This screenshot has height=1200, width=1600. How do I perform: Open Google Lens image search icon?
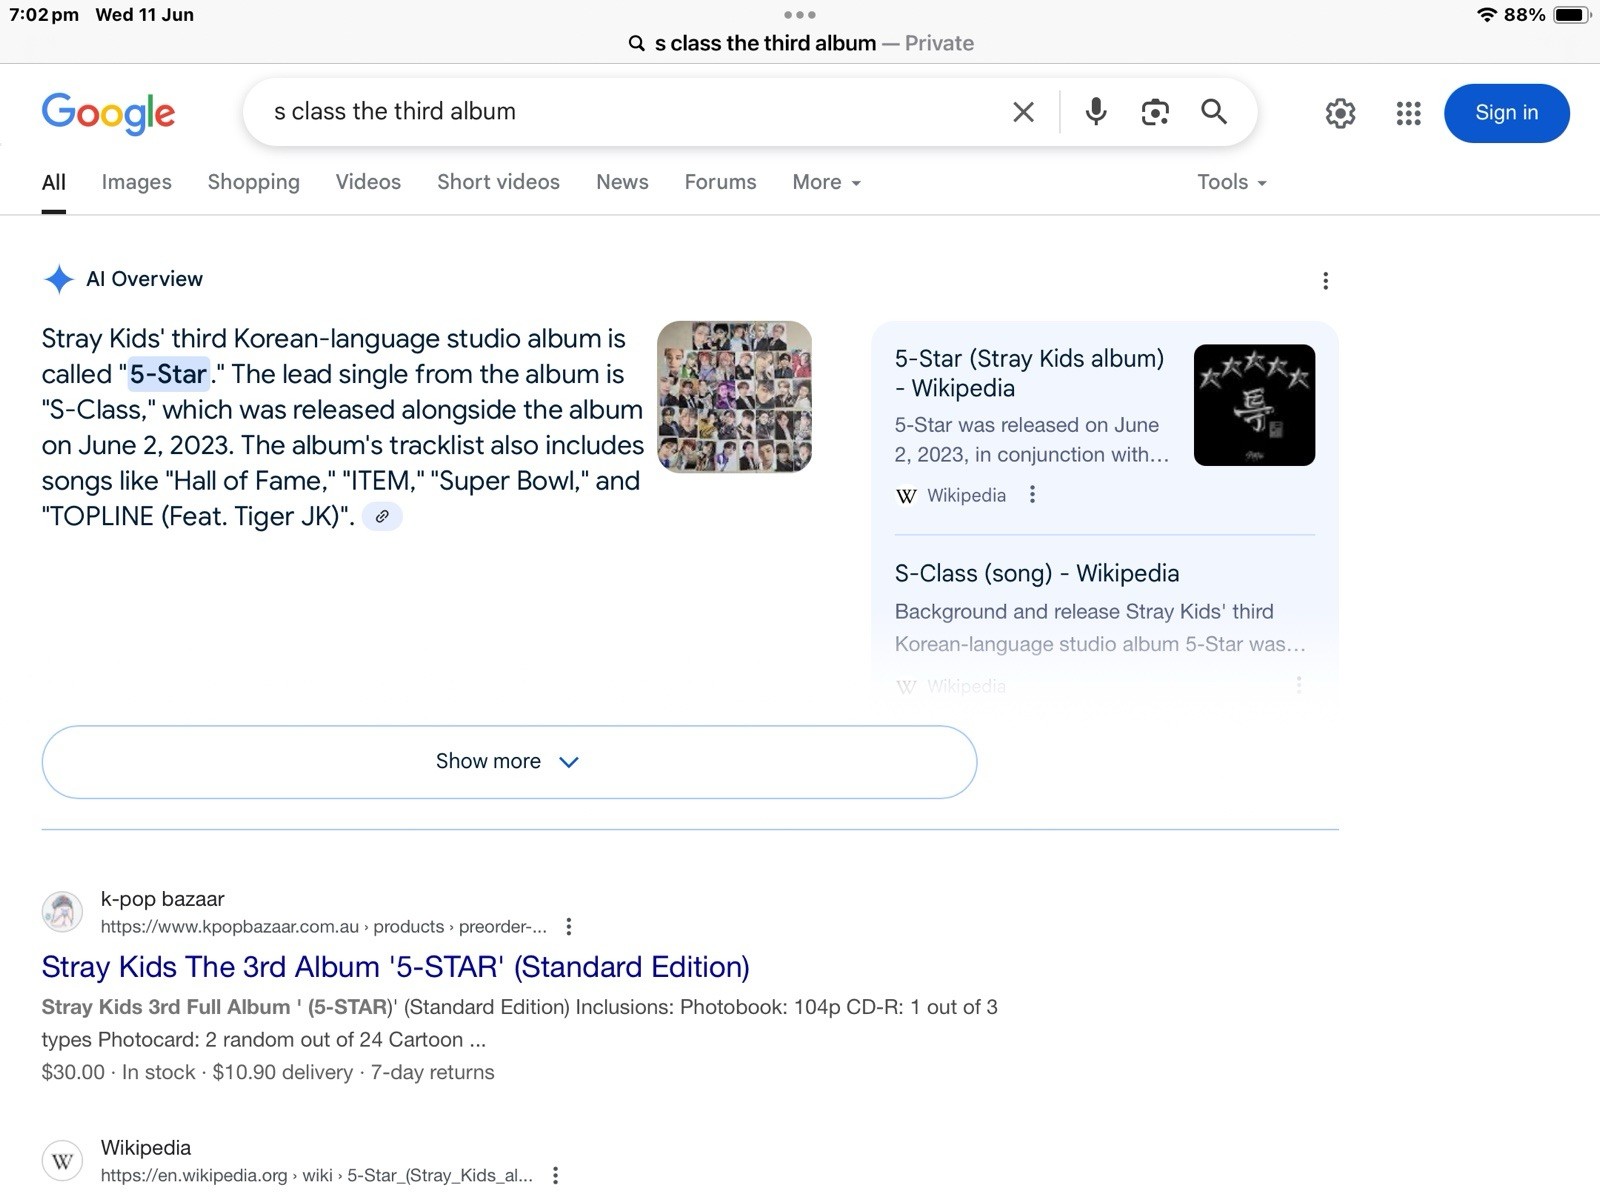pos(1155,112)
